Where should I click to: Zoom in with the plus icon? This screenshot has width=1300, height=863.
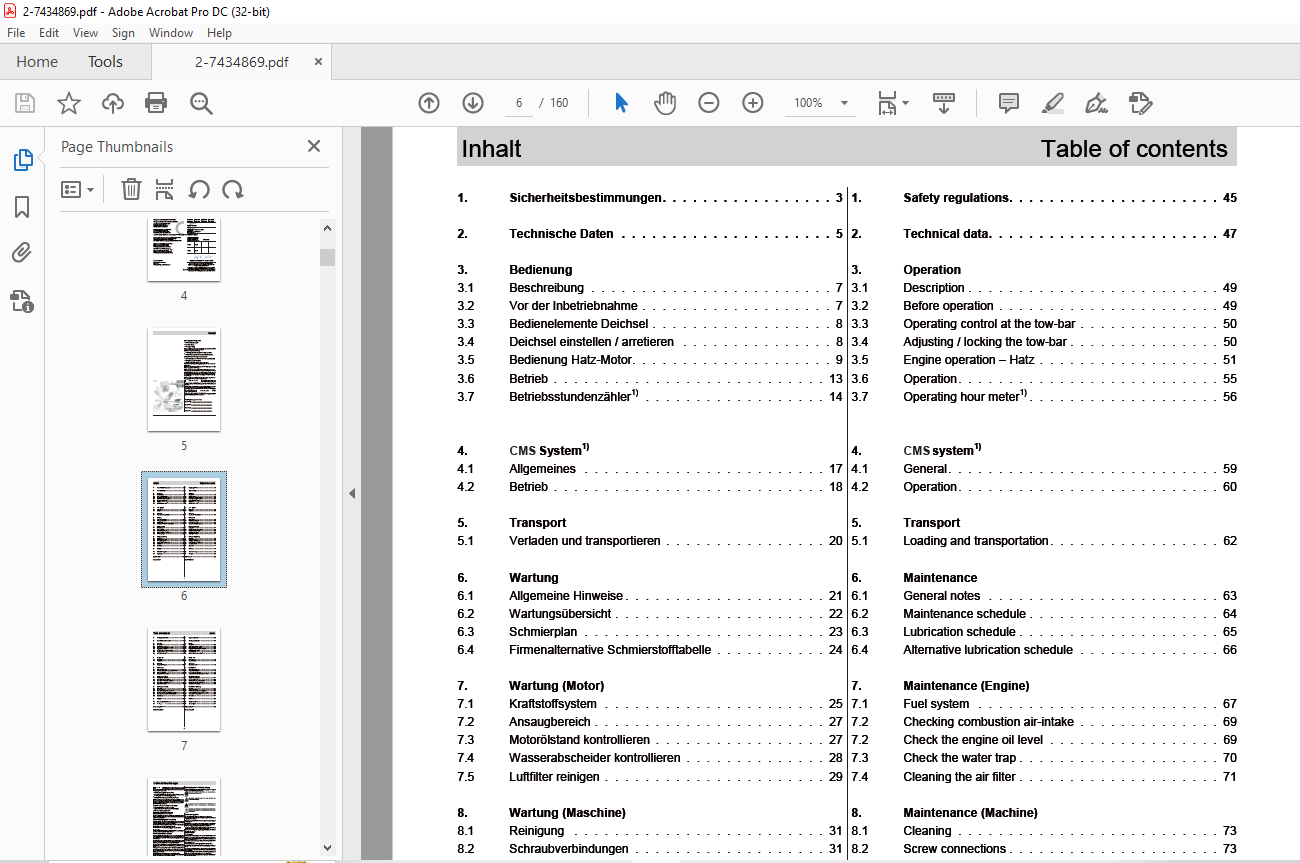753,103
